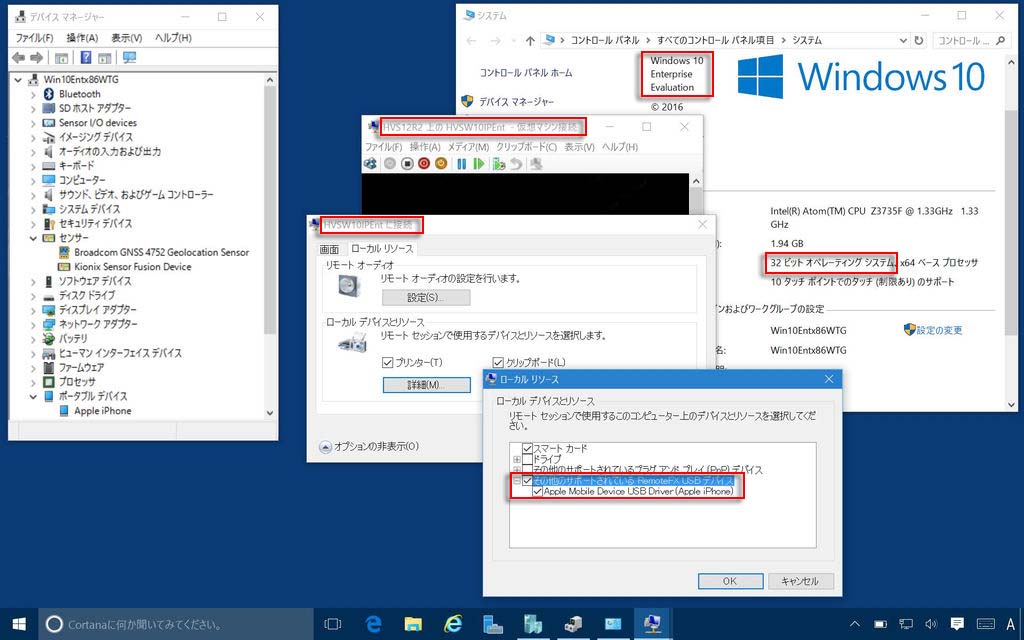Click the touch keyboard icon in system tray
1024x640 pixels.
(985, 624)
